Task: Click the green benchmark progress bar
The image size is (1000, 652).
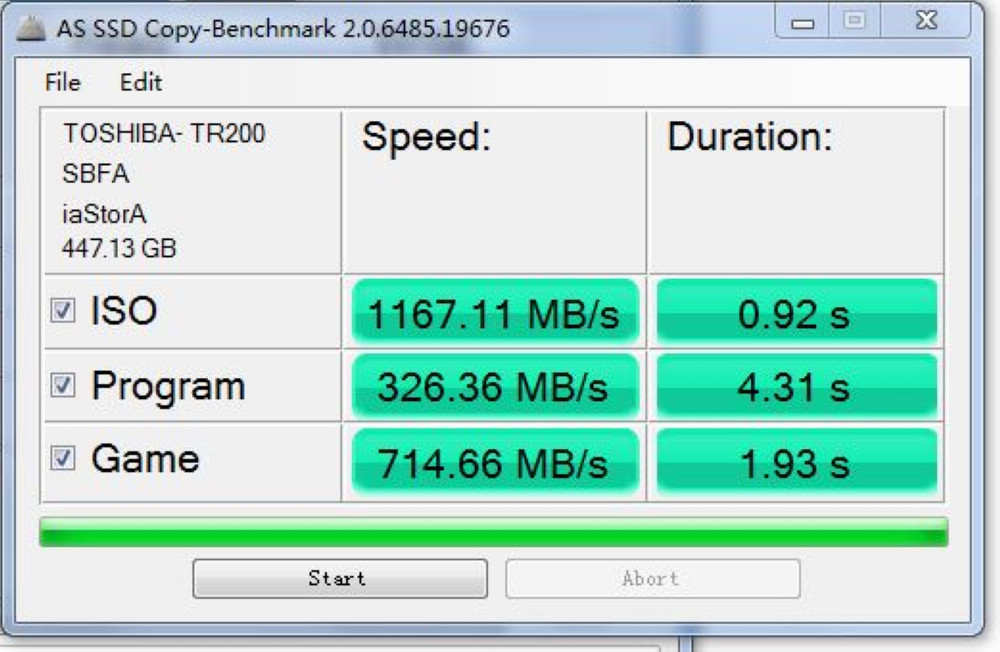Action: [x=494, y=532]
